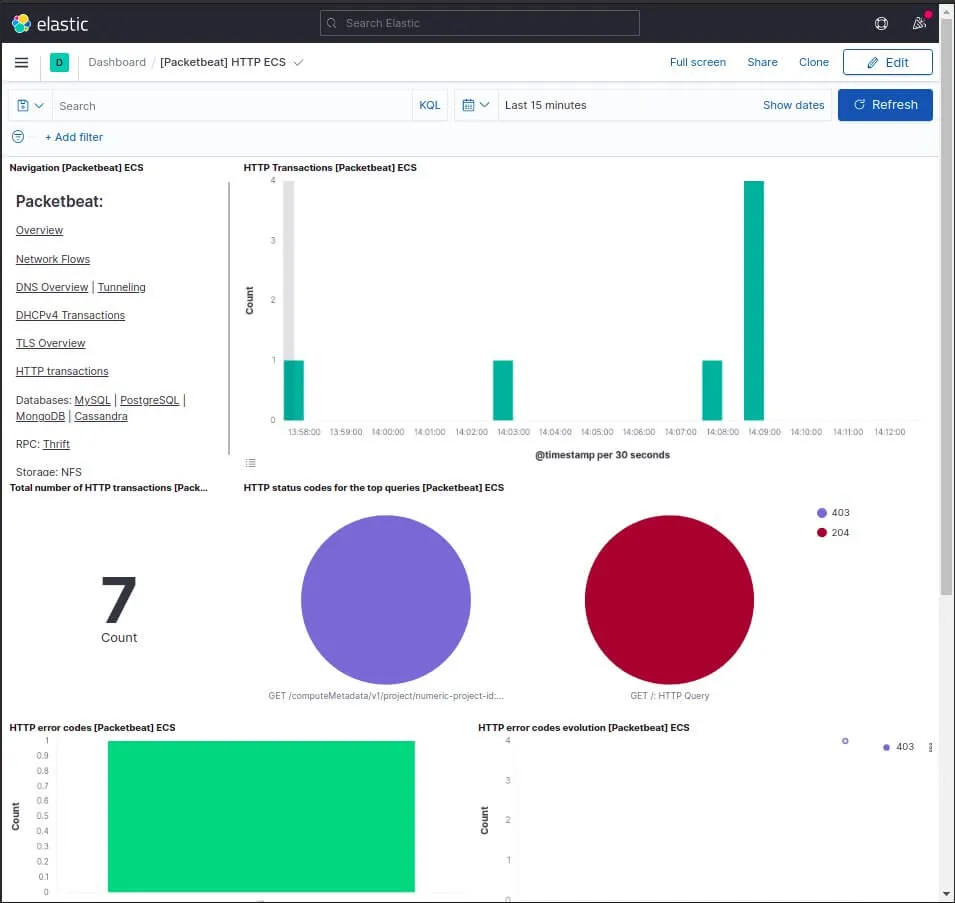This screenshot has width=955, height=903.
Task: Open the Cassandra link
Action: (x=101, y=416)
